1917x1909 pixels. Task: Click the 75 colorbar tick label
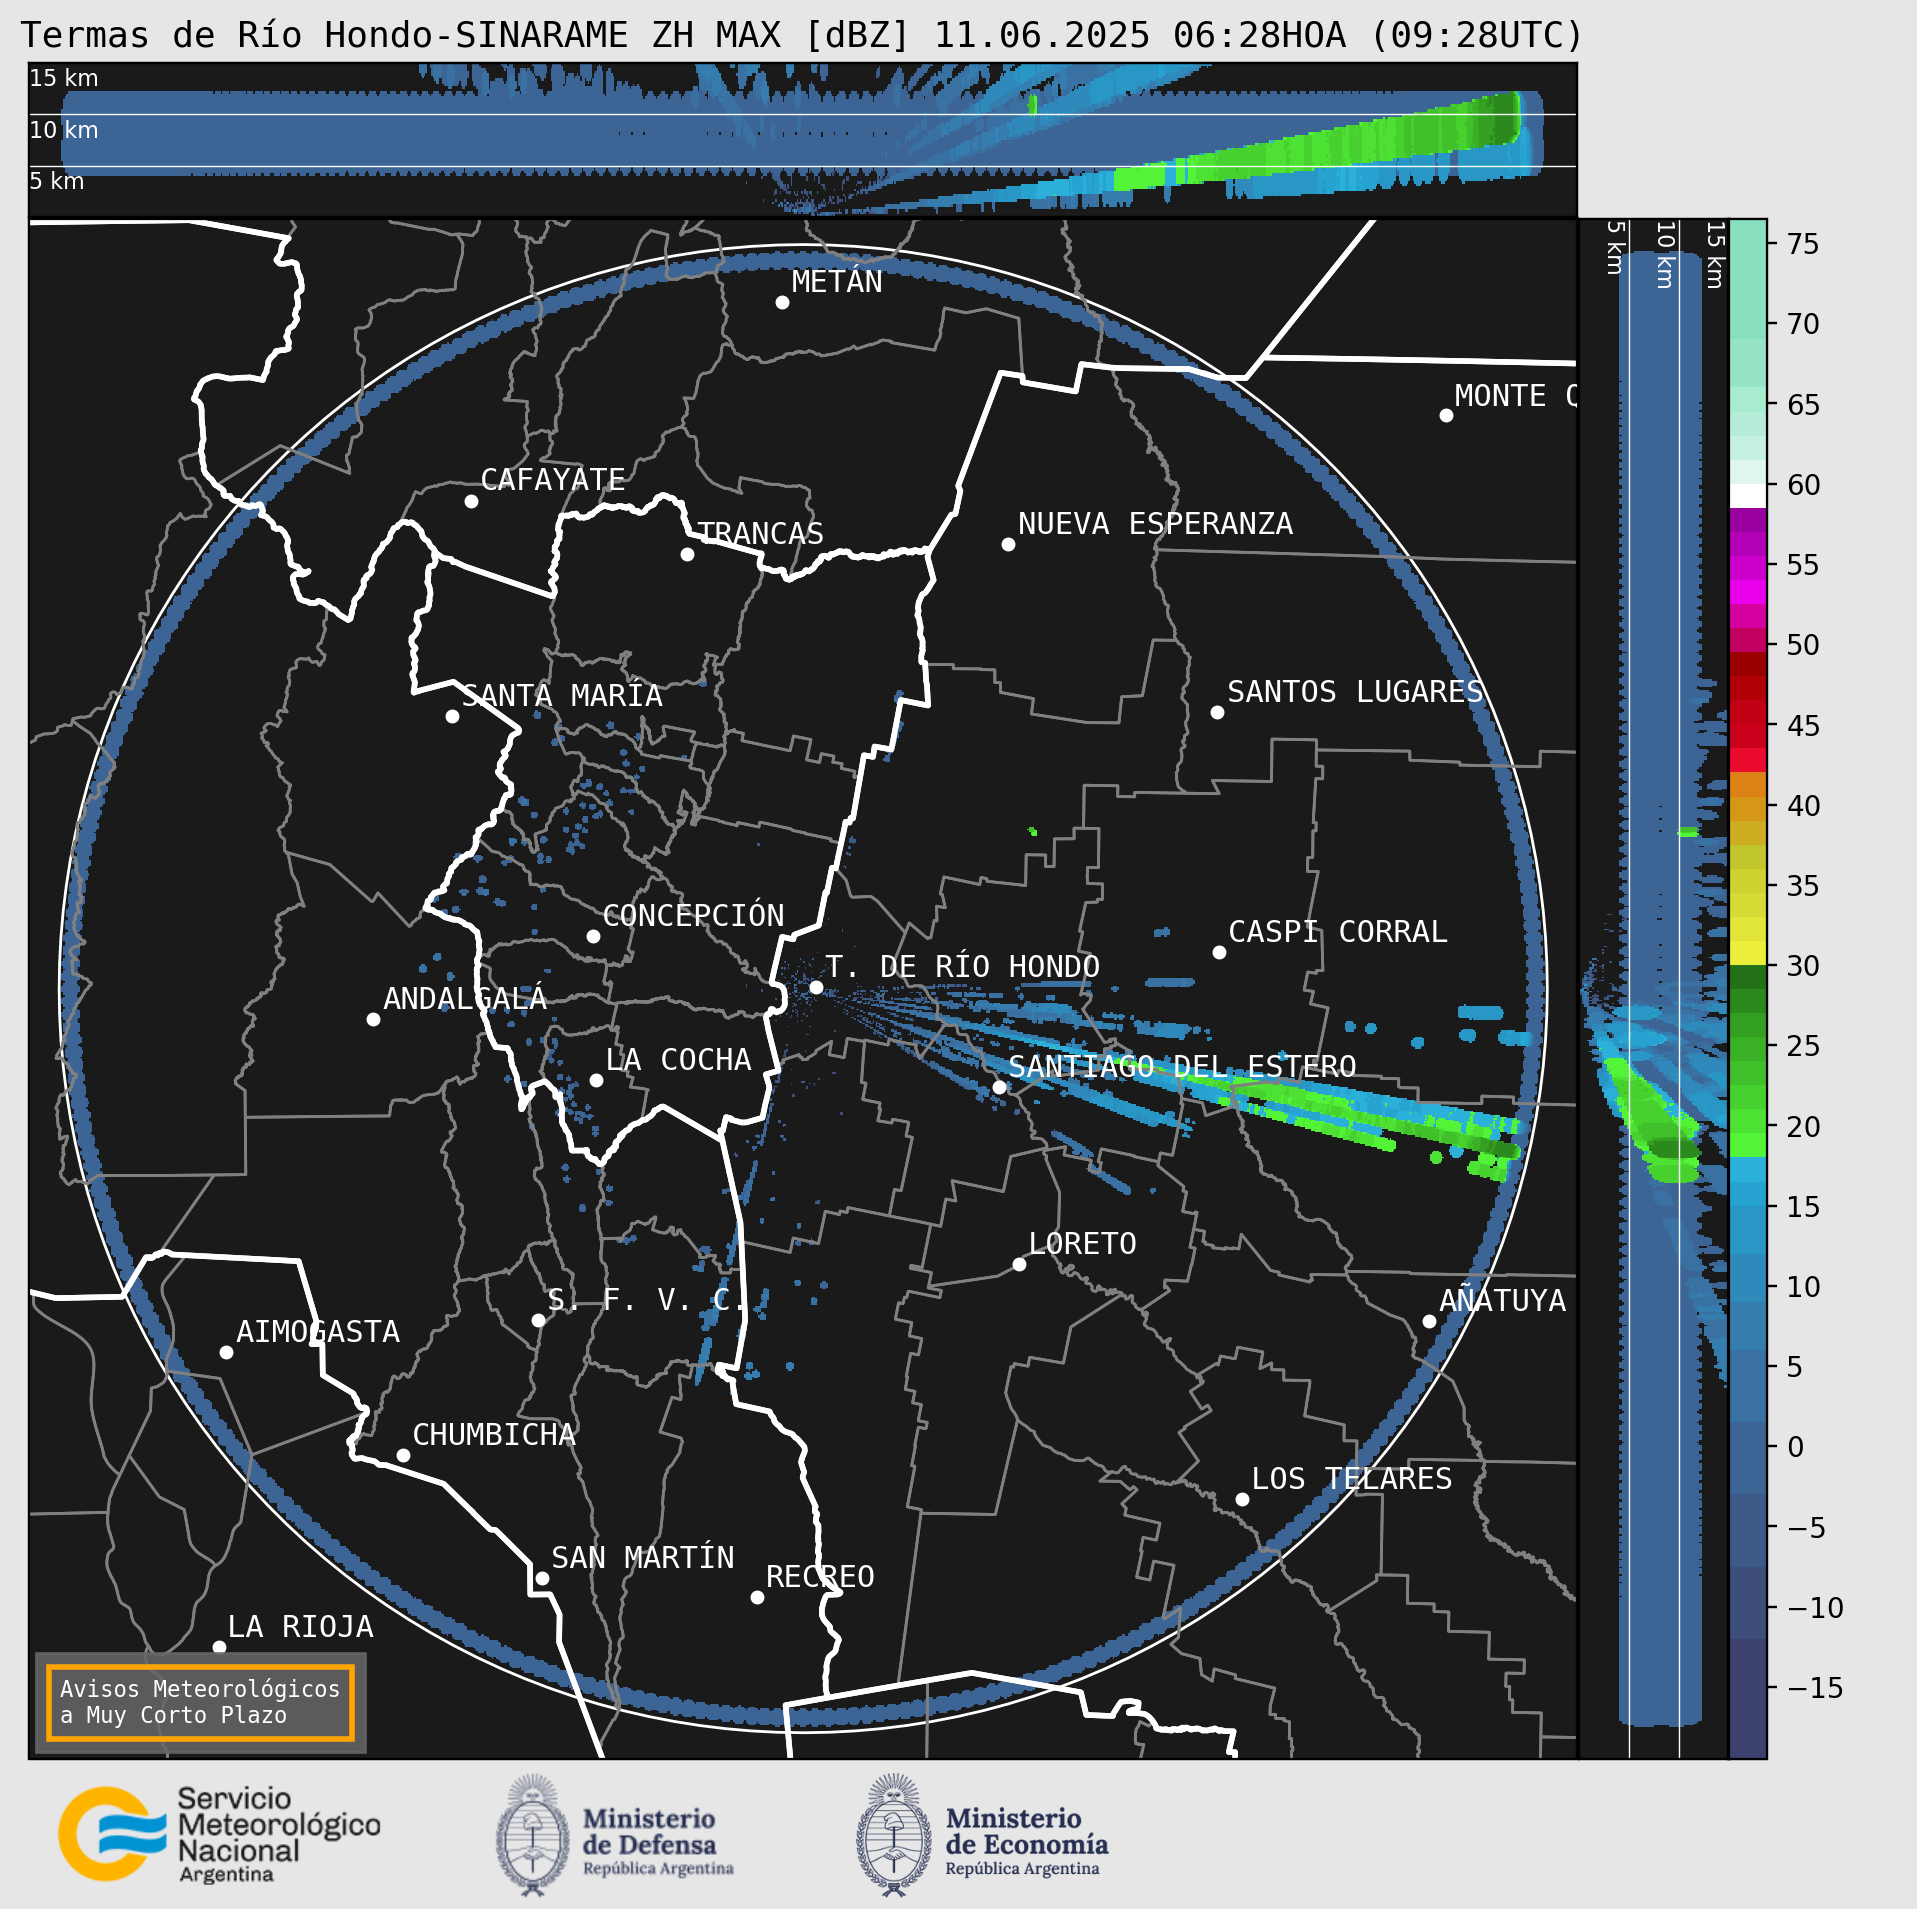click(x=1803, y=244)
